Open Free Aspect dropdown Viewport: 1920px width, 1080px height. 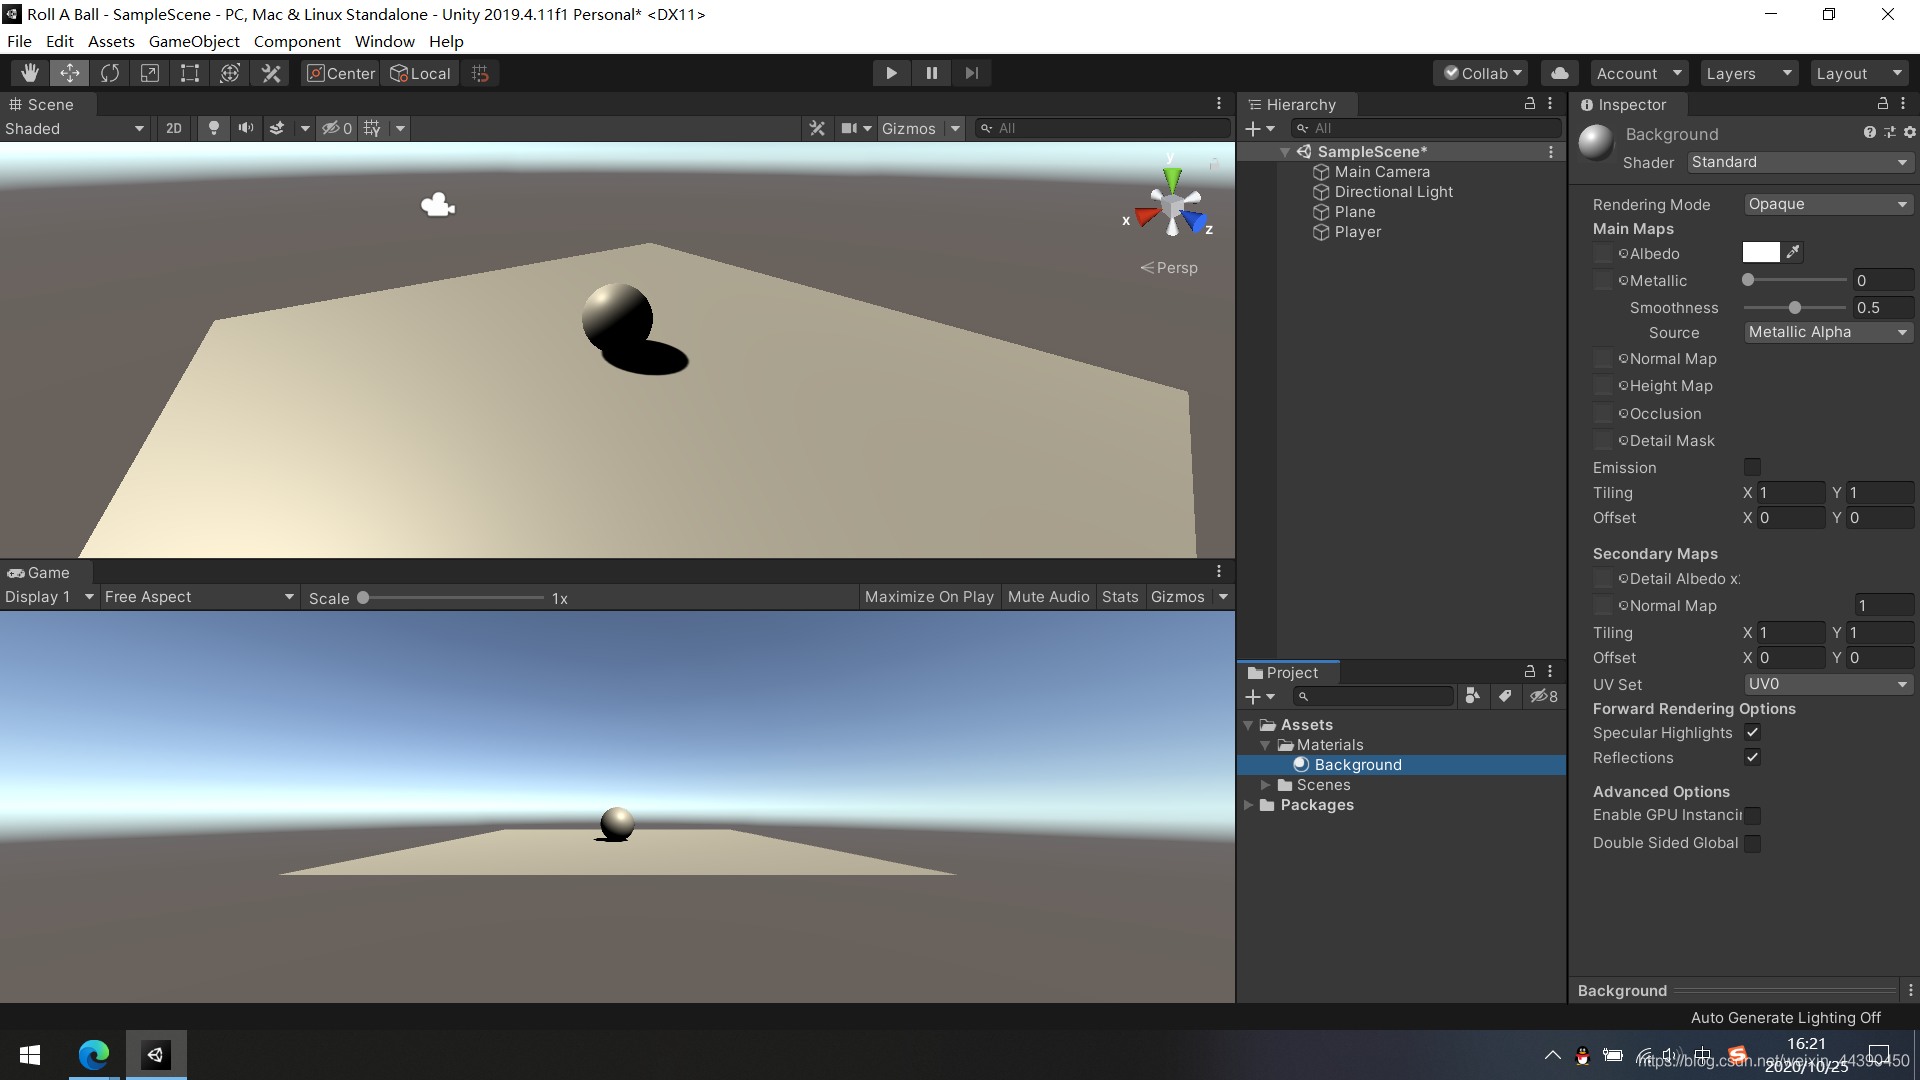199,596
